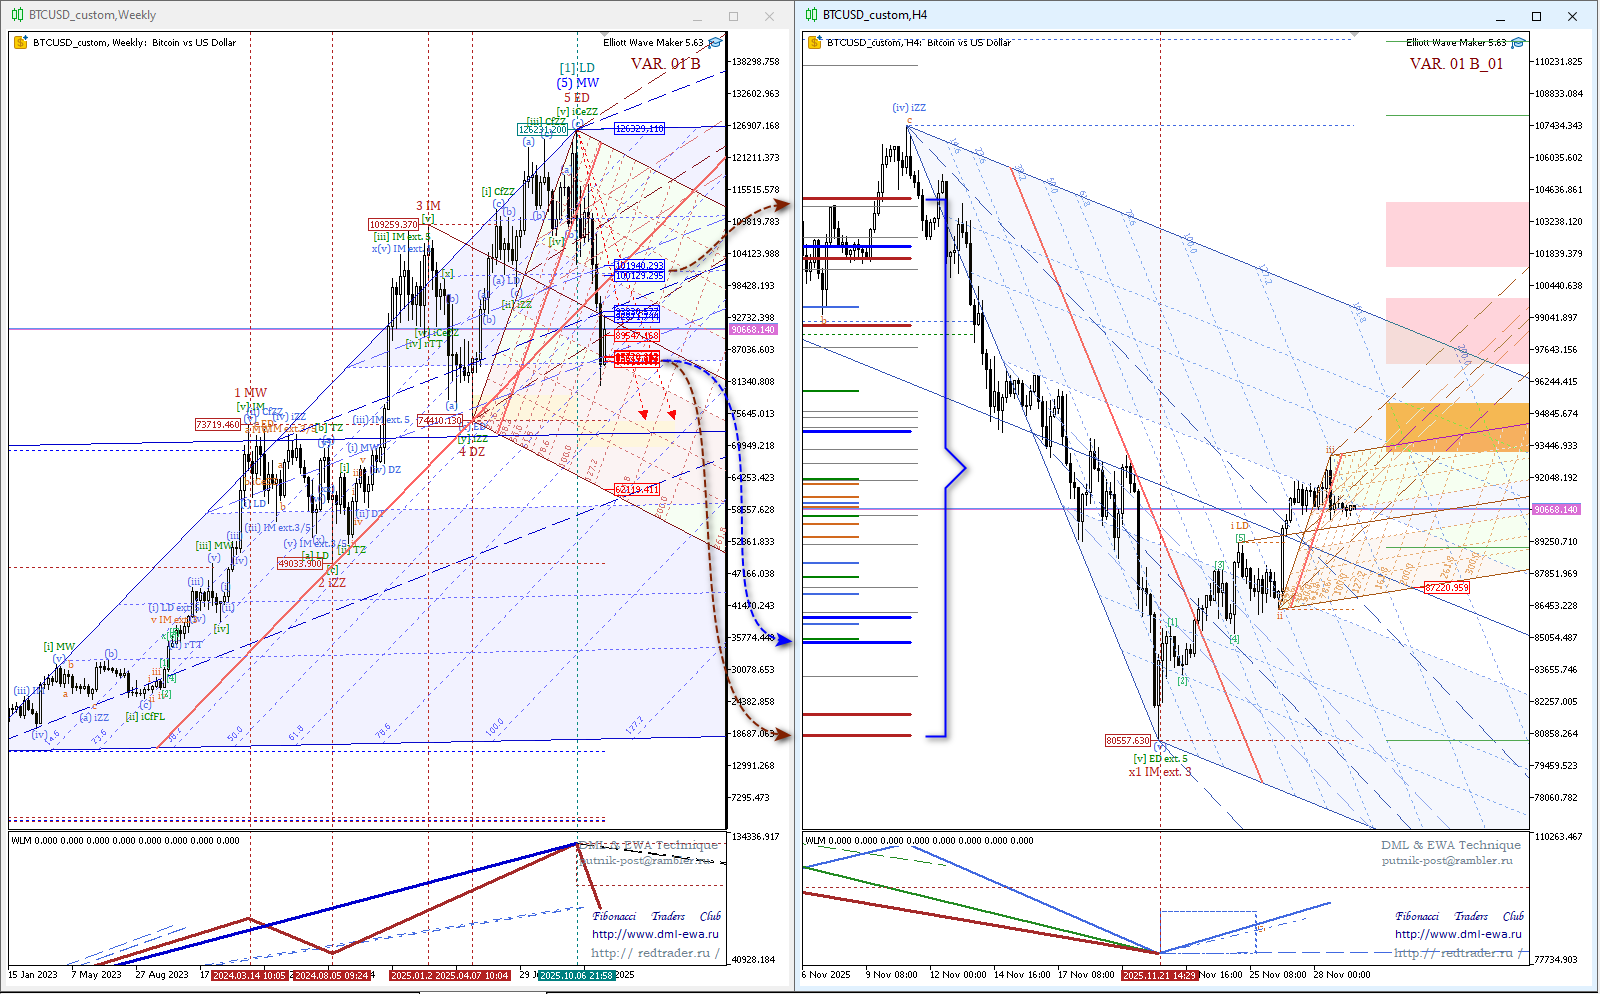Viewport: 1600px width, 994px height.
Task: Click the Elliott Wave Maker cap icon in Weekly chart
Action: (715, 43)
